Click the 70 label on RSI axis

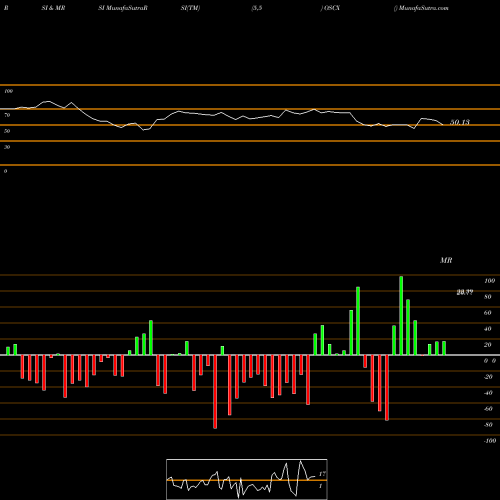[x=7, y=115]
